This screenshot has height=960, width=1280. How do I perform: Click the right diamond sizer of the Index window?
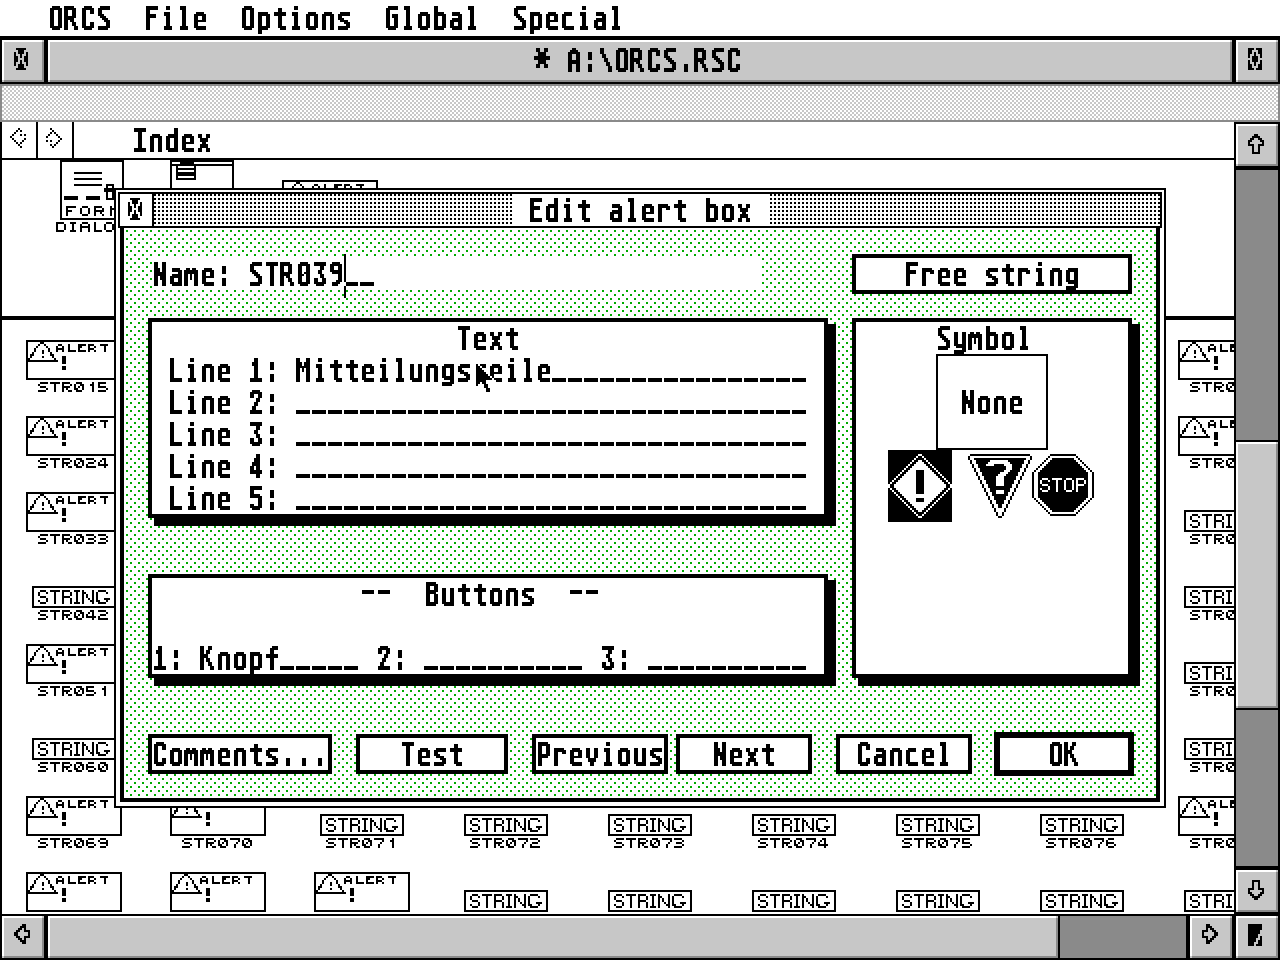point(53,139)
